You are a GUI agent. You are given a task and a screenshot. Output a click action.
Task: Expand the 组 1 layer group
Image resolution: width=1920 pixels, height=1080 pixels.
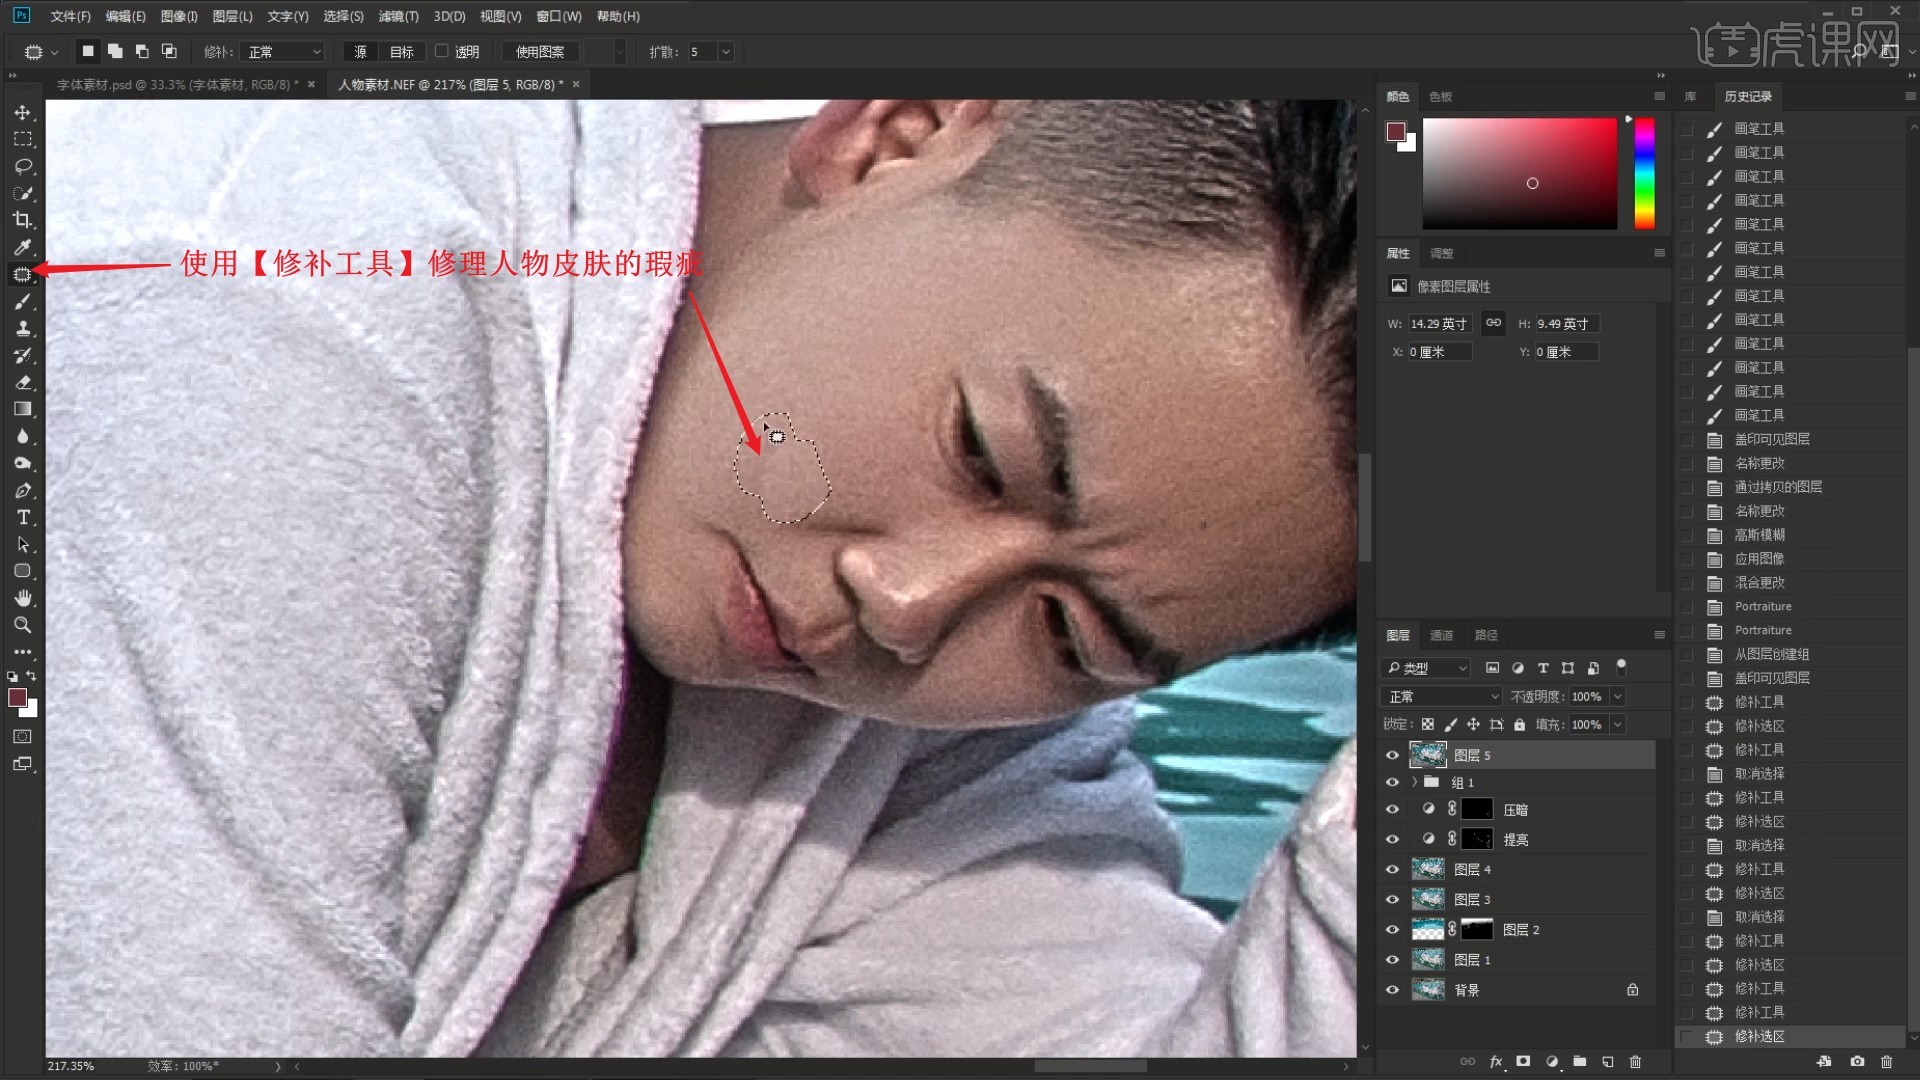pos(1414,782)
